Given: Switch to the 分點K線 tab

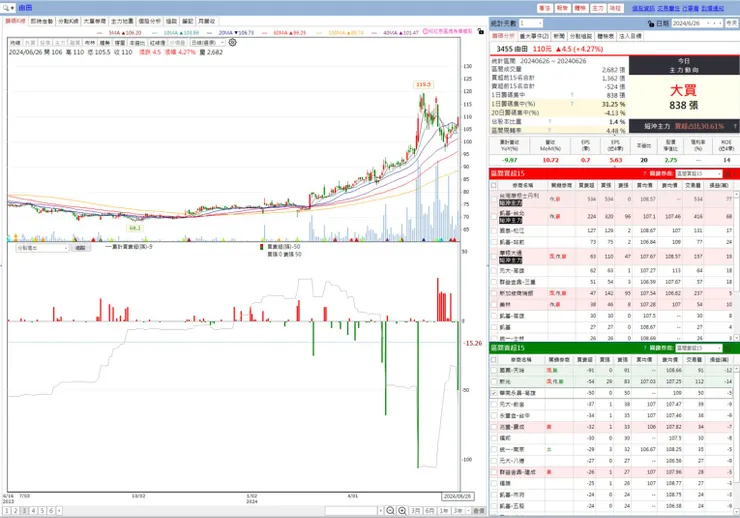Looking at the screenshot, I should [68, 21].
